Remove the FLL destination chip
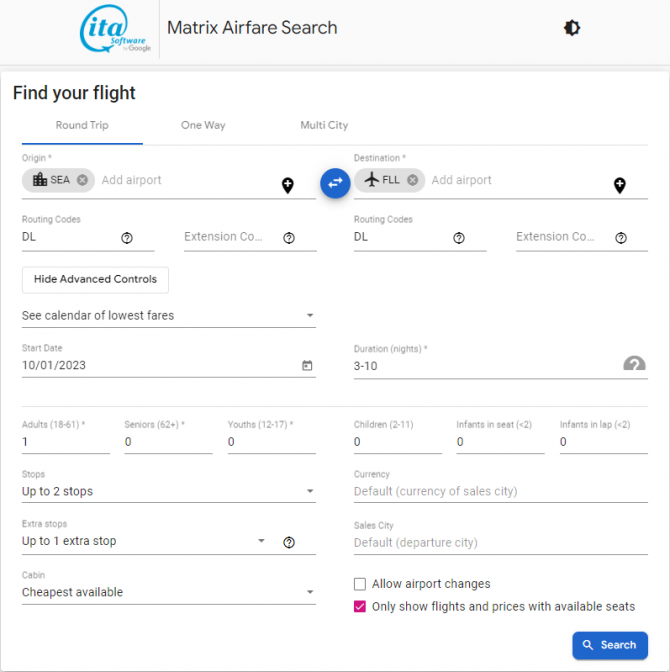The image size is (670, 672). pos(412,180)
